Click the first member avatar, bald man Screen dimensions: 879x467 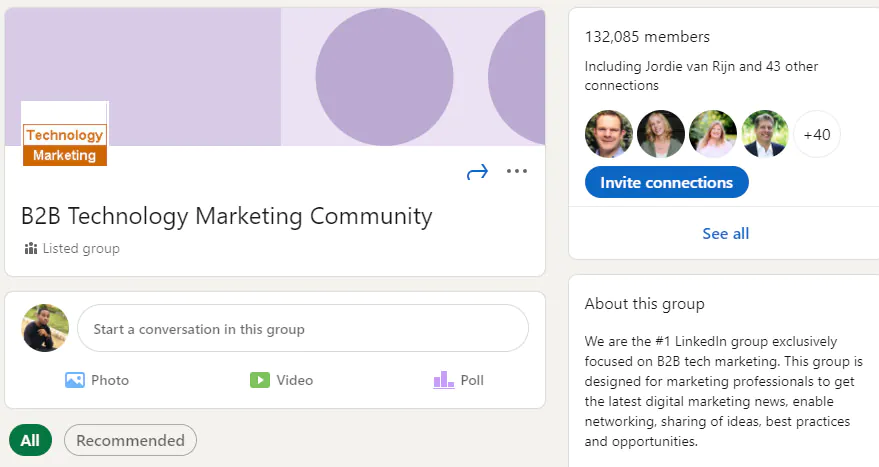click(609, 134)
